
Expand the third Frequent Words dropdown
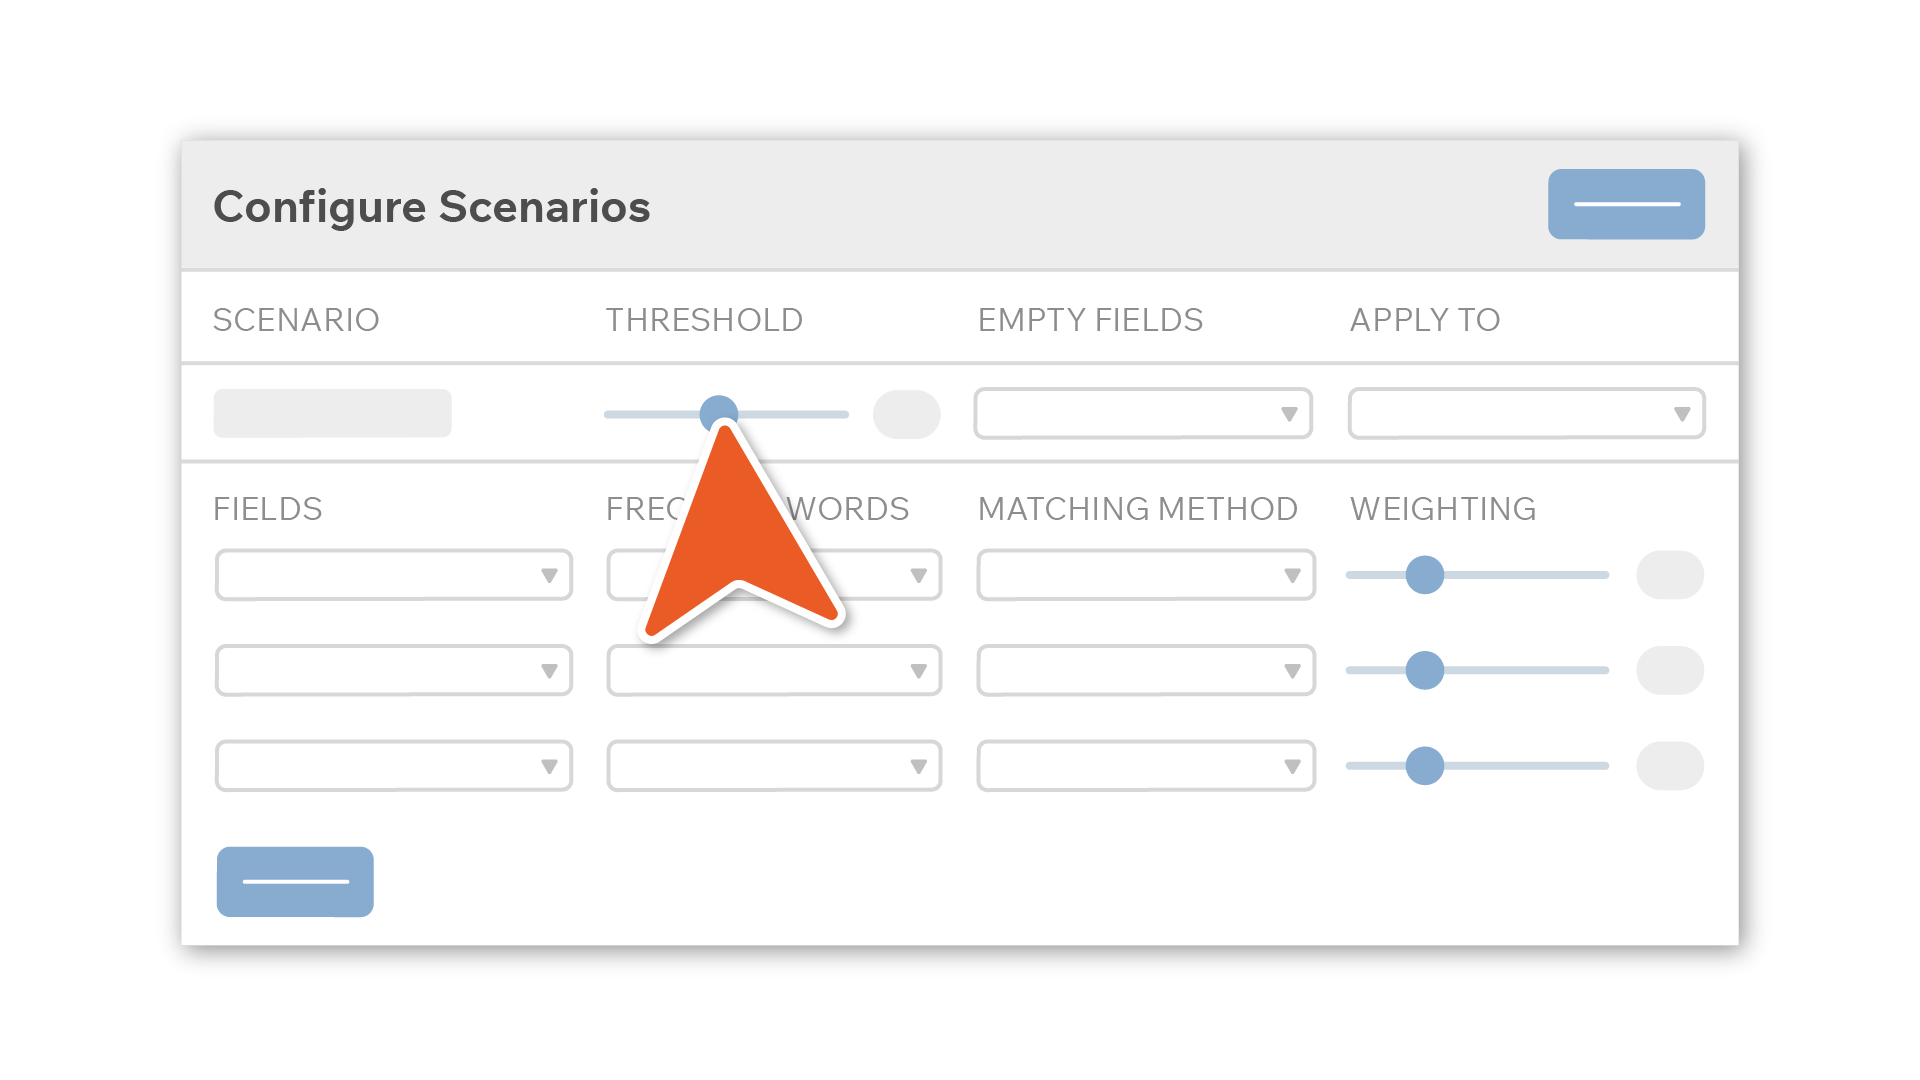pyautogui.click(x=774, y=766)
